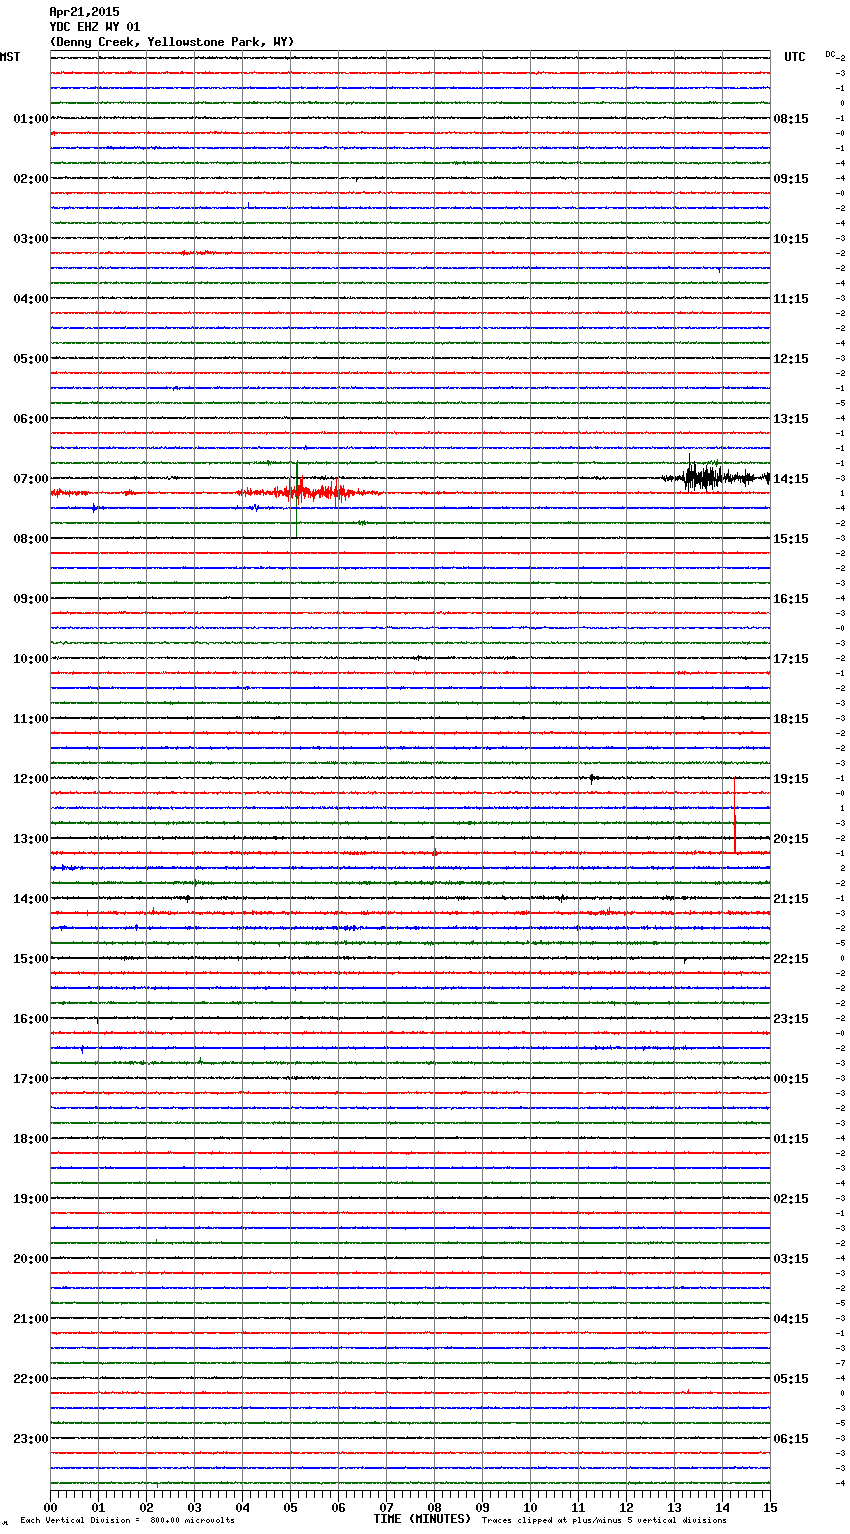Select station code text YDC EHZ WY 01

click(95, 27)
